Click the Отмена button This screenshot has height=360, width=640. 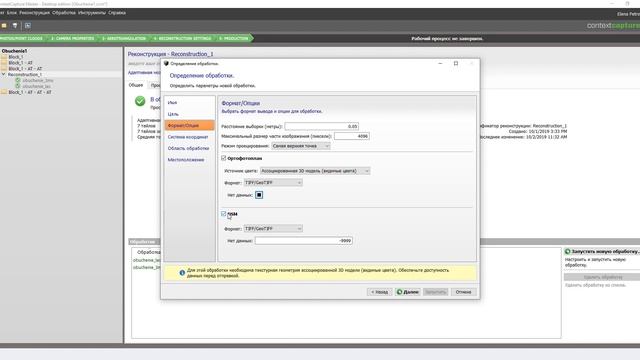(x=463, y=292)
